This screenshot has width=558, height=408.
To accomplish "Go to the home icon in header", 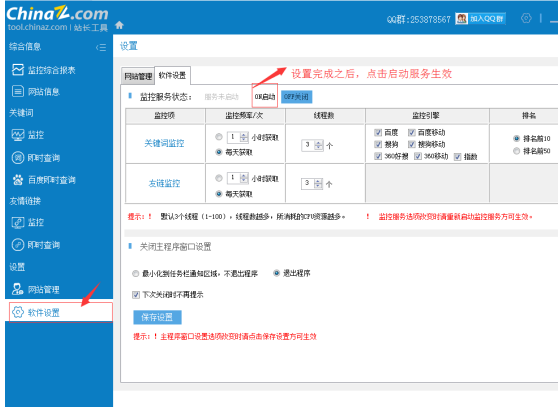I will point(119,25).
